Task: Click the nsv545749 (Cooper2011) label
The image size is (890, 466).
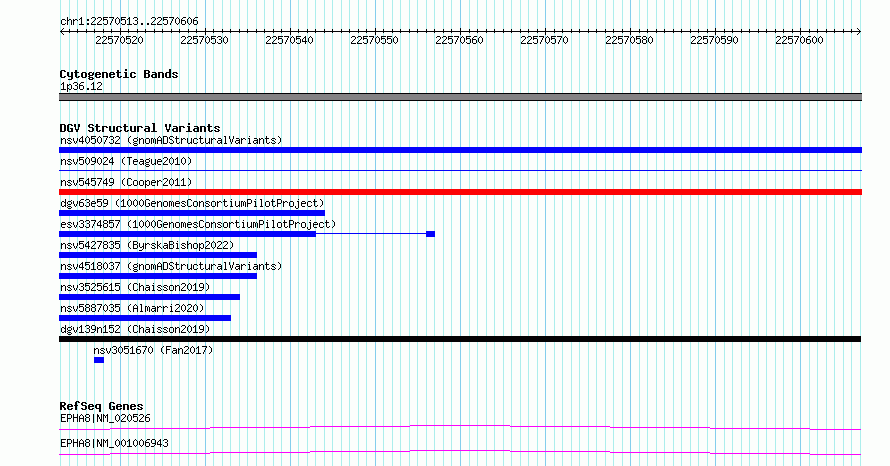Action: [x=126, y=182]
